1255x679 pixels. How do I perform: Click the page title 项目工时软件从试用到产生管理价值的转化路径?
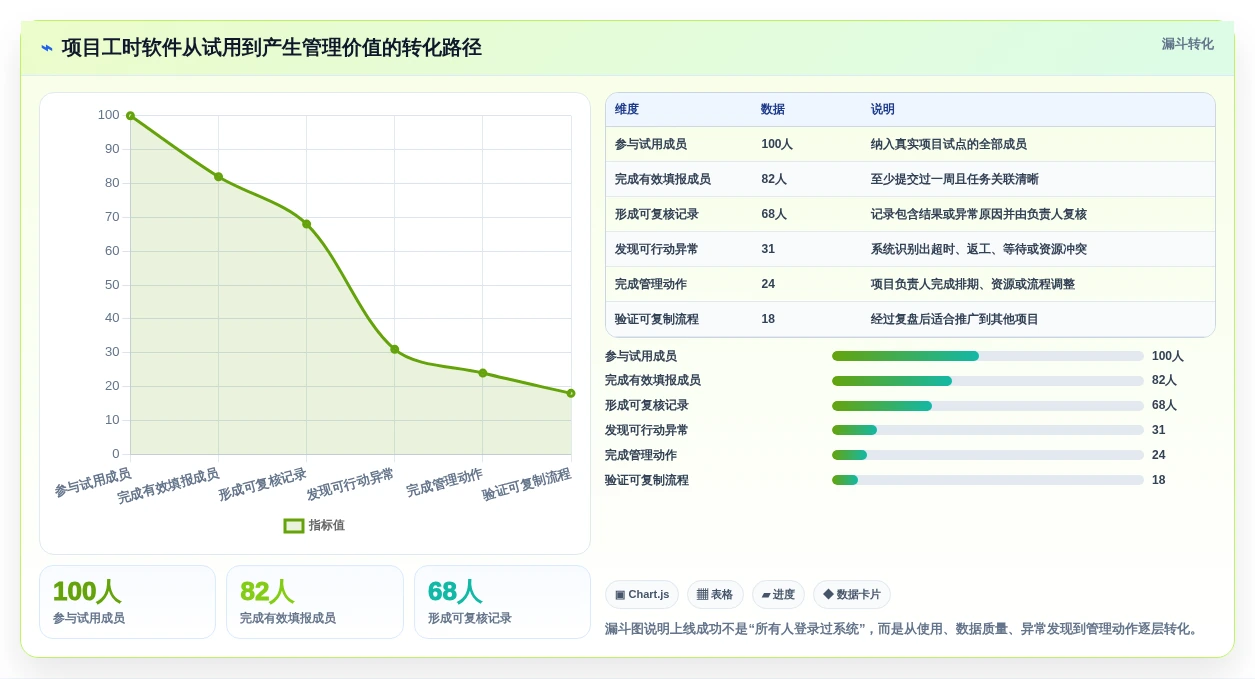tap(271, 48)
